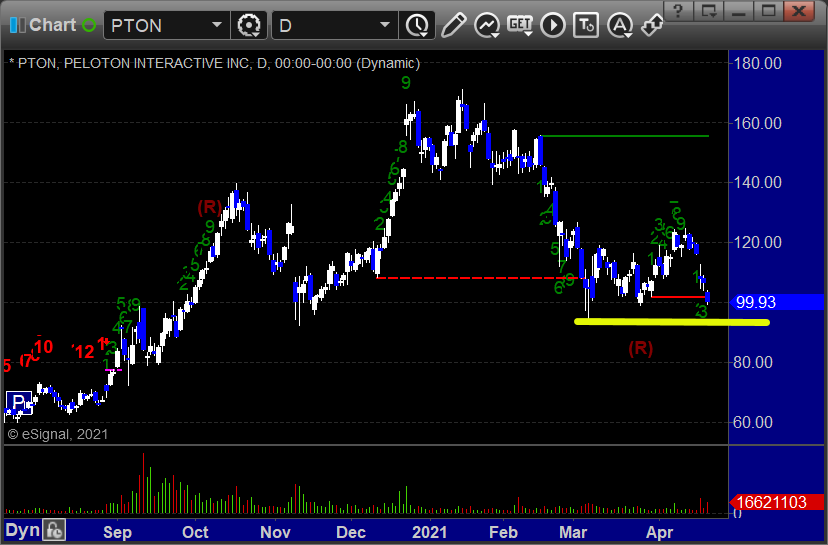This screenshot has width=828, height=545.
Task: Click the Sep label on time axis
Action: click(117, 532)
